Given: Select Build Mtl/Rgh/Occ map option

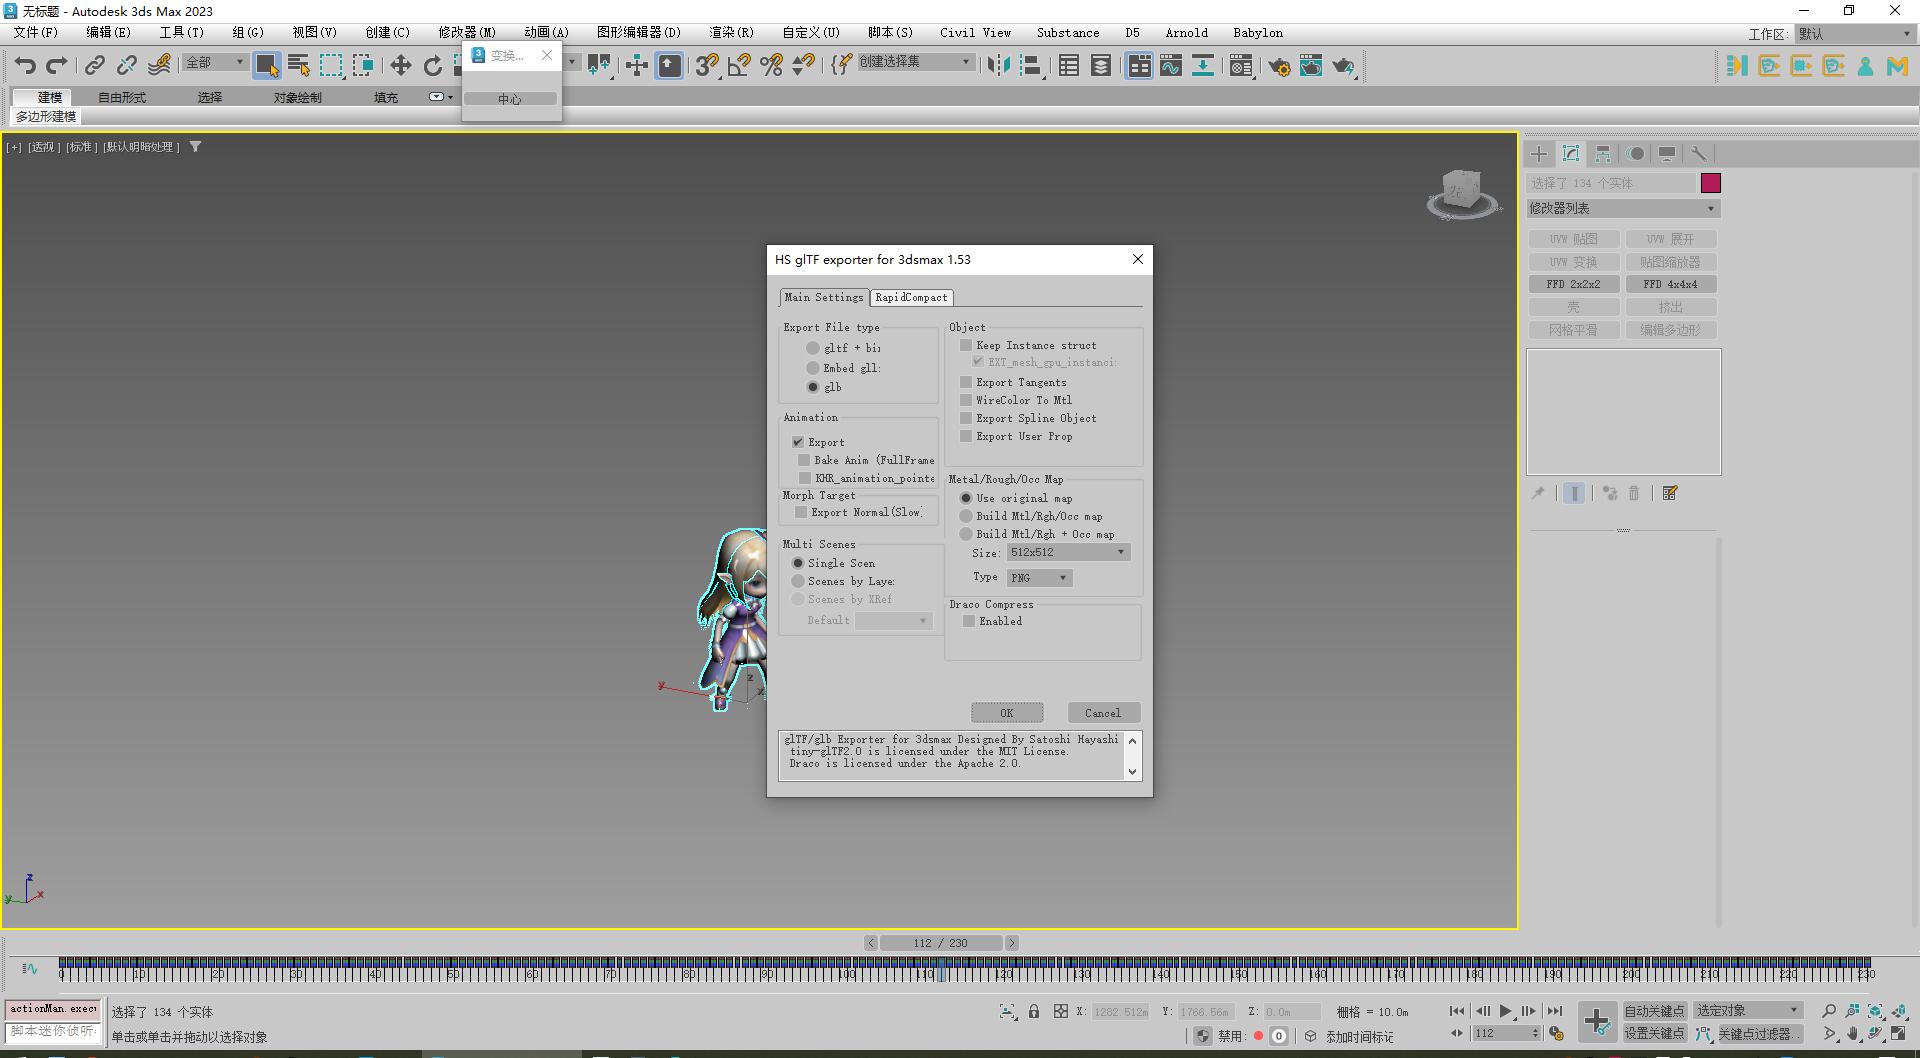Looking at the screenshot, I should 966,516.
